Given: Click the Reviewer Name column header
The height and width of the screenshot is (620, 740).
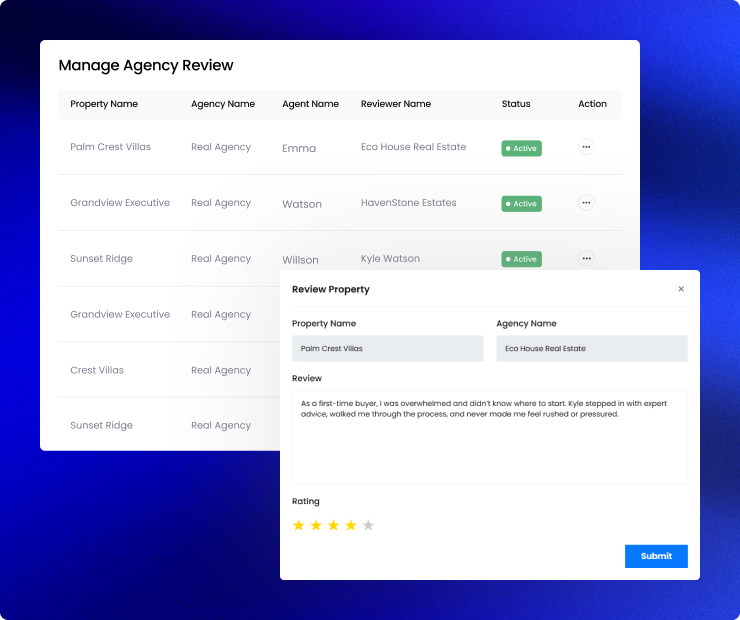Looking at the screenshot, I should tap(396, 104).
